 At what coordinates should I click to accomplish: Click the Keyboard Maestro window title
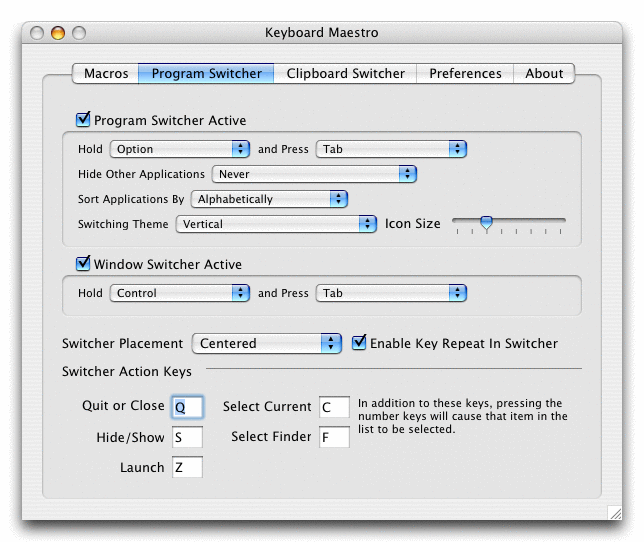[x=322, y=32]
